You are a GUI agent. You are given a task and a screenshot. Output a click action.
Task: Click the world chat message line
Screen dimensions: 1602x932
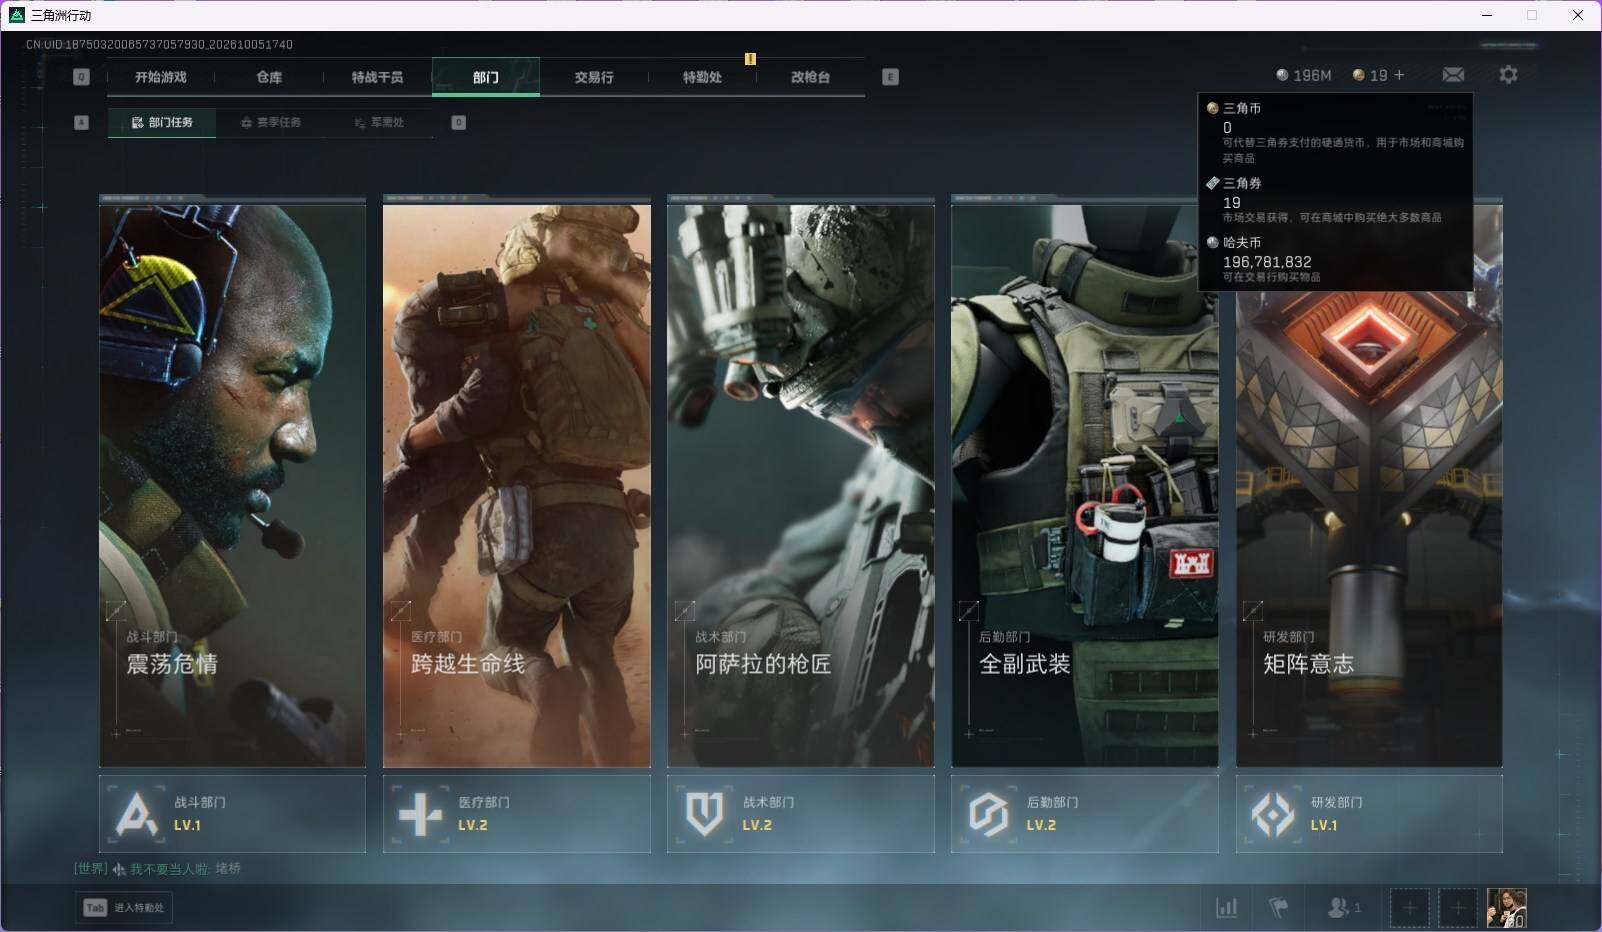pyautogui.click(x=157, y=868)
